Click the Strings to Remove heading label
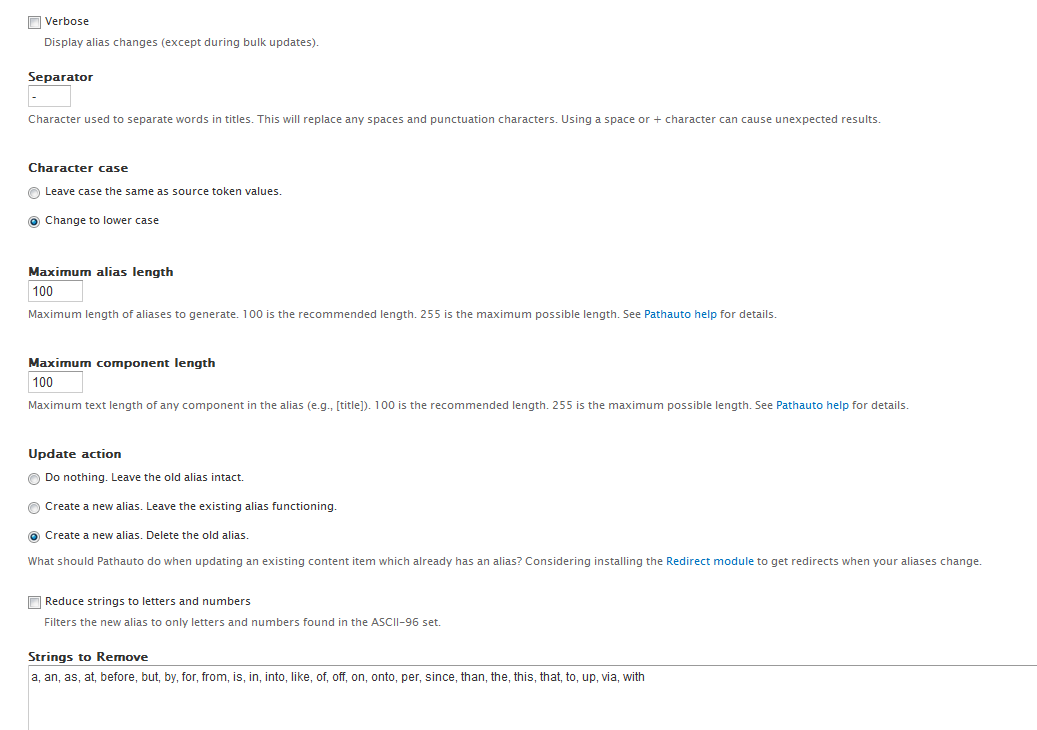 point(88,657)
